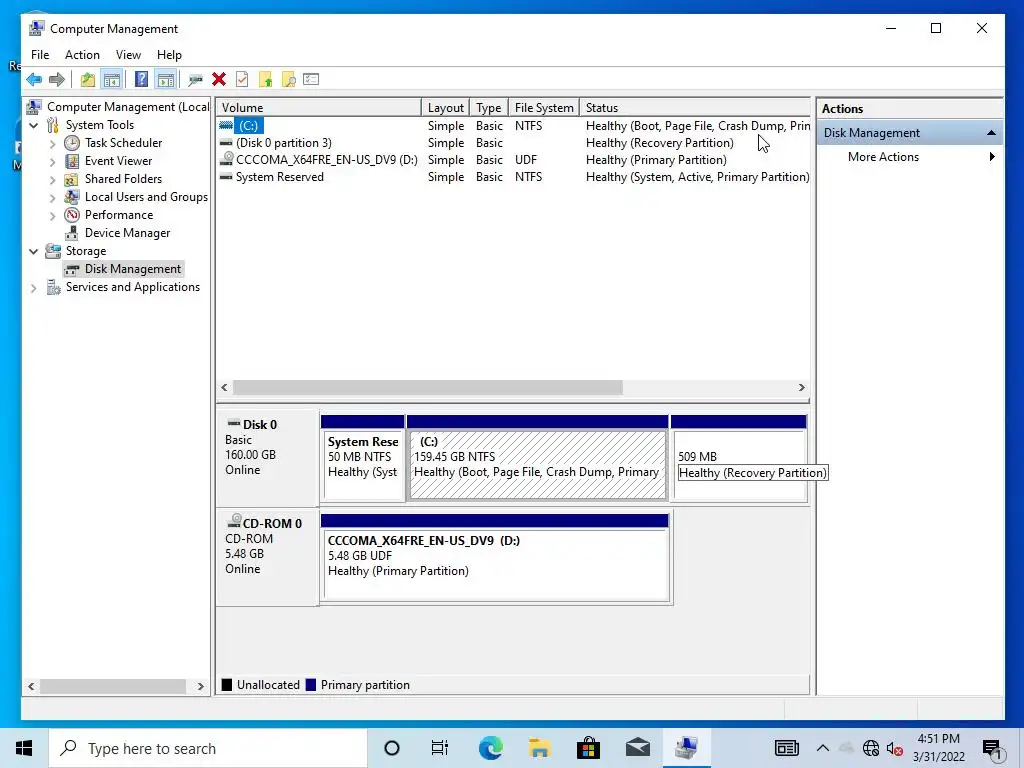Image resolution: width=1024 pixels, height=768 pixels.
Task: Select the System Reserved partition block
Action: pyautogui.click(x=362, y=458)
